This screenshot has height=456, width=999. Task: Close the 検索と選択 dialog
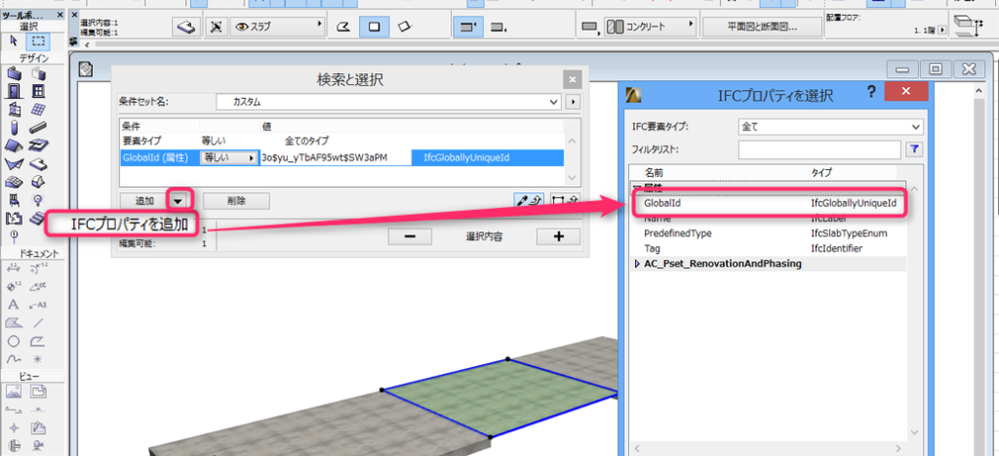click(572, 80)
